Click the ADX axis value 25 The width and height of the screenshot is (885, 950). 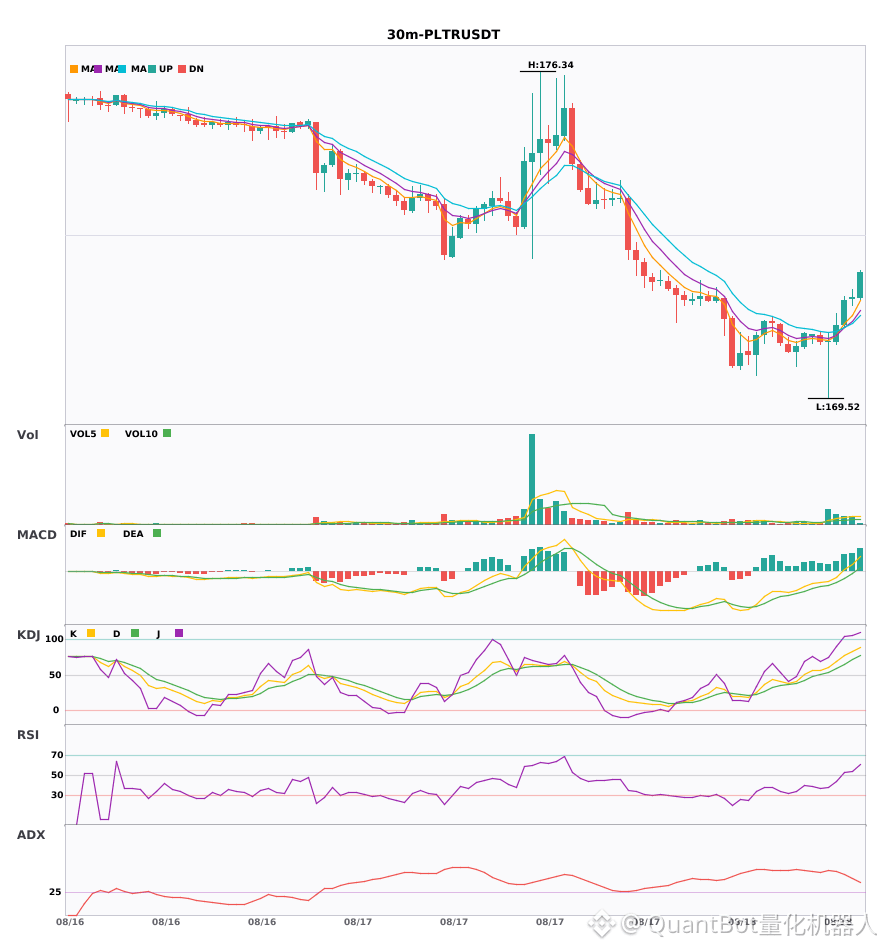click(55, 892)
